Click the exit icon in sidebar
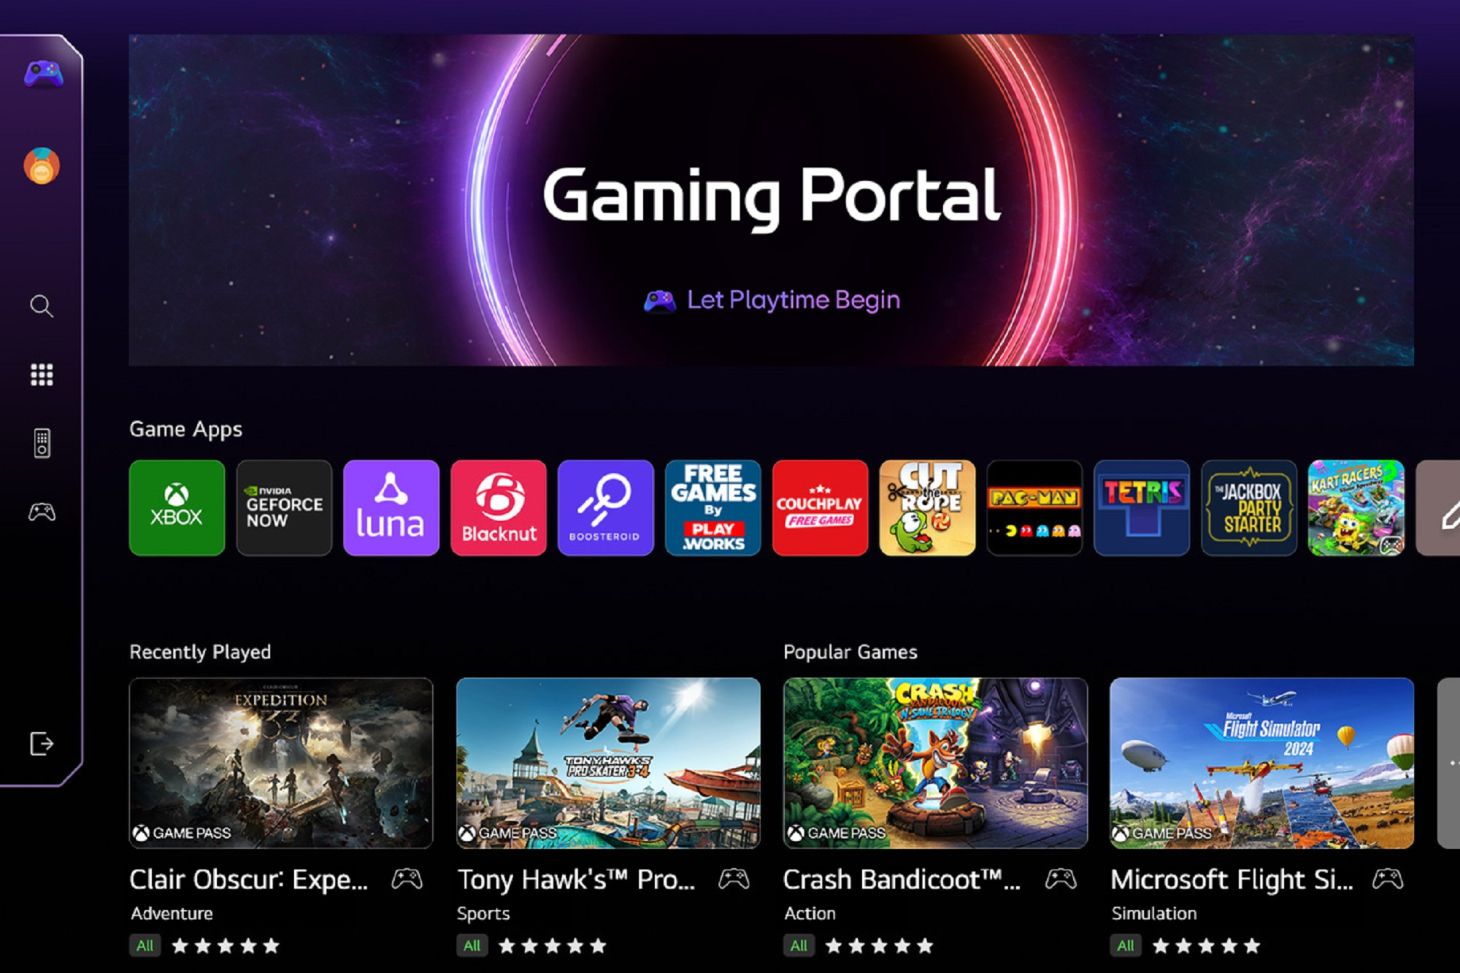Image resolution: width=1460 pixels, height=973 pixels. tap(41, 744)
